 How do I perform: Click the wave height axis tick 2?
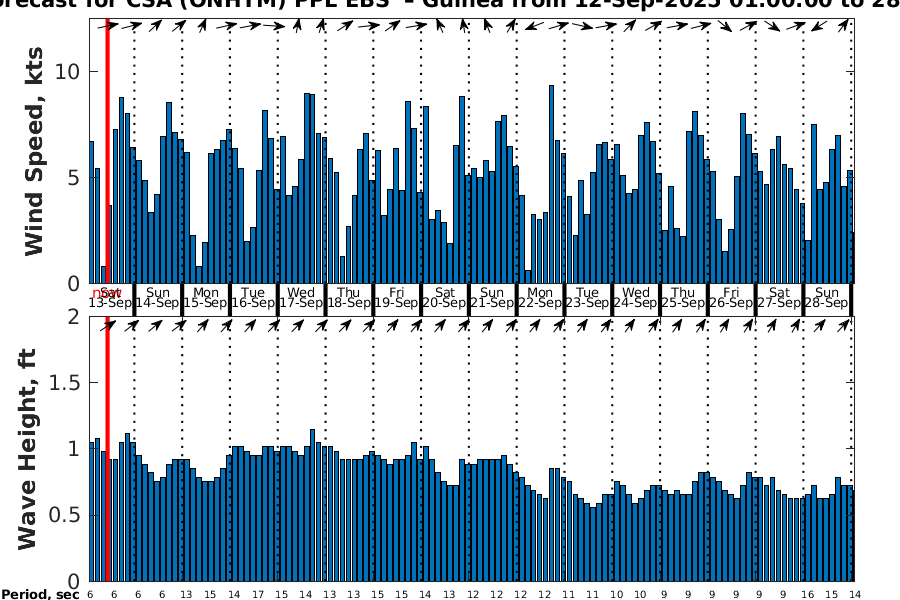[74, 316]
